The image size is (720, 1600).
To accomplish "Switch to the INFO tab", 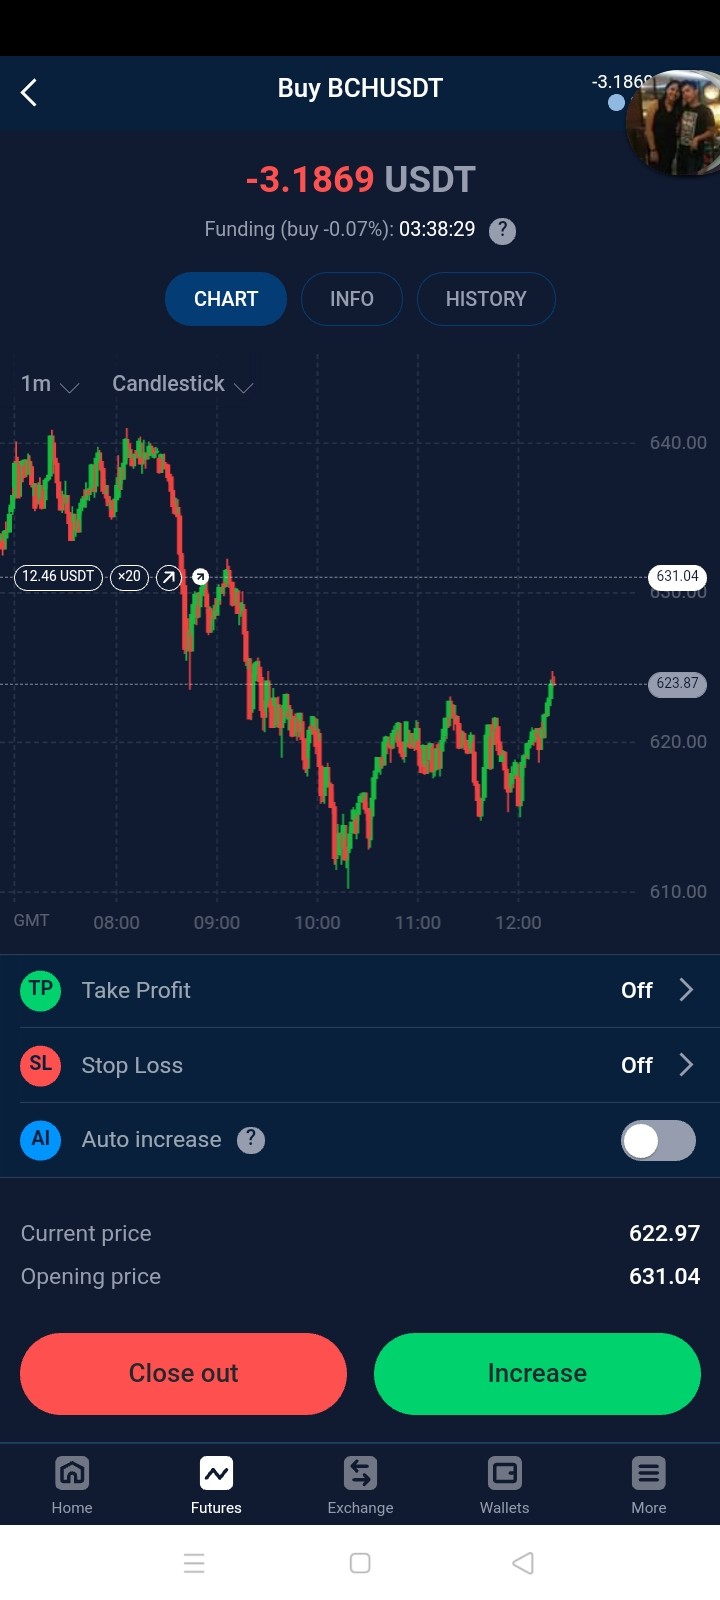I will (352, 299).
